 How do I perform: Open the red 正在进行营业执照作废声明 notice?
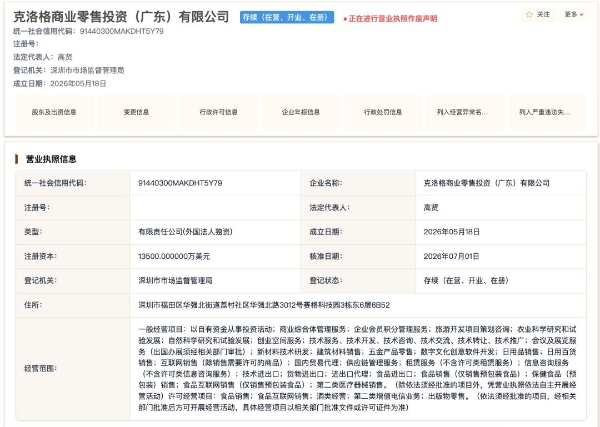pos(390,18)
